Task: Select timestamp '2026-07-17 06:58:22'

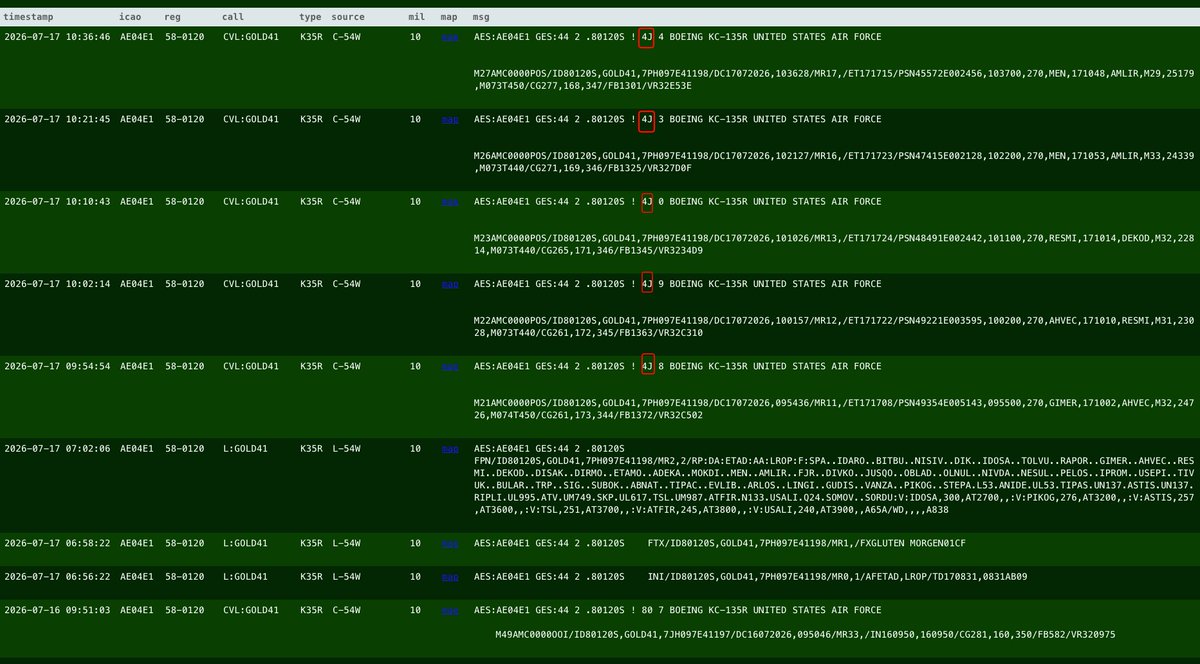Action: [57, 543]
